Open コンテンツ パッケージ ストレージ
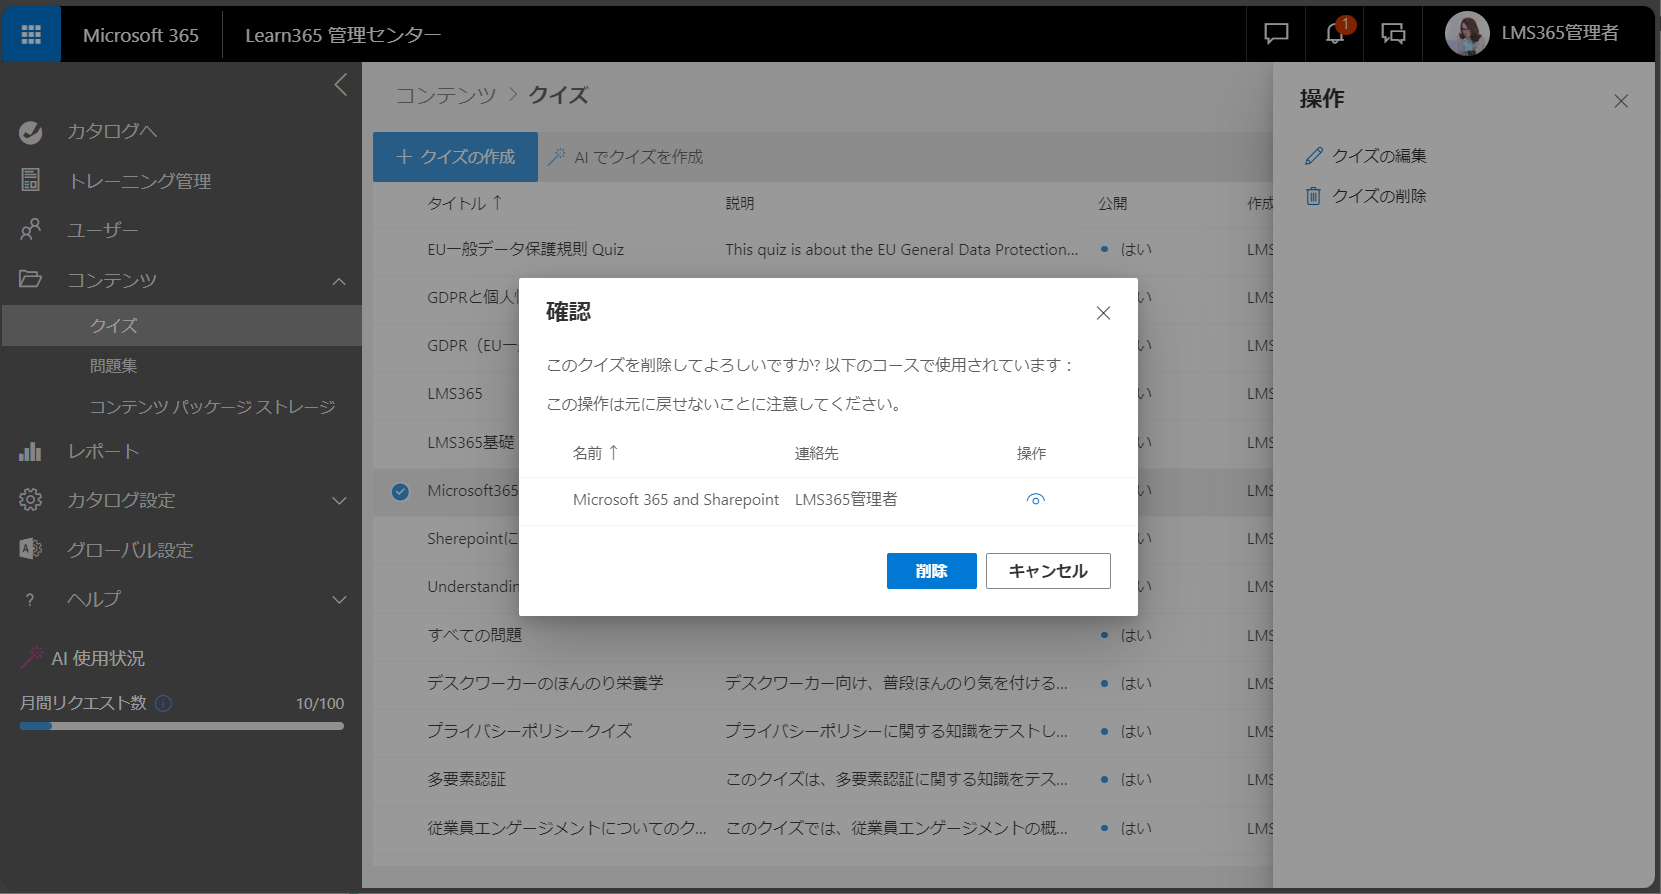The width and height of the screenshot is (1661, 894). coord(212,407)
